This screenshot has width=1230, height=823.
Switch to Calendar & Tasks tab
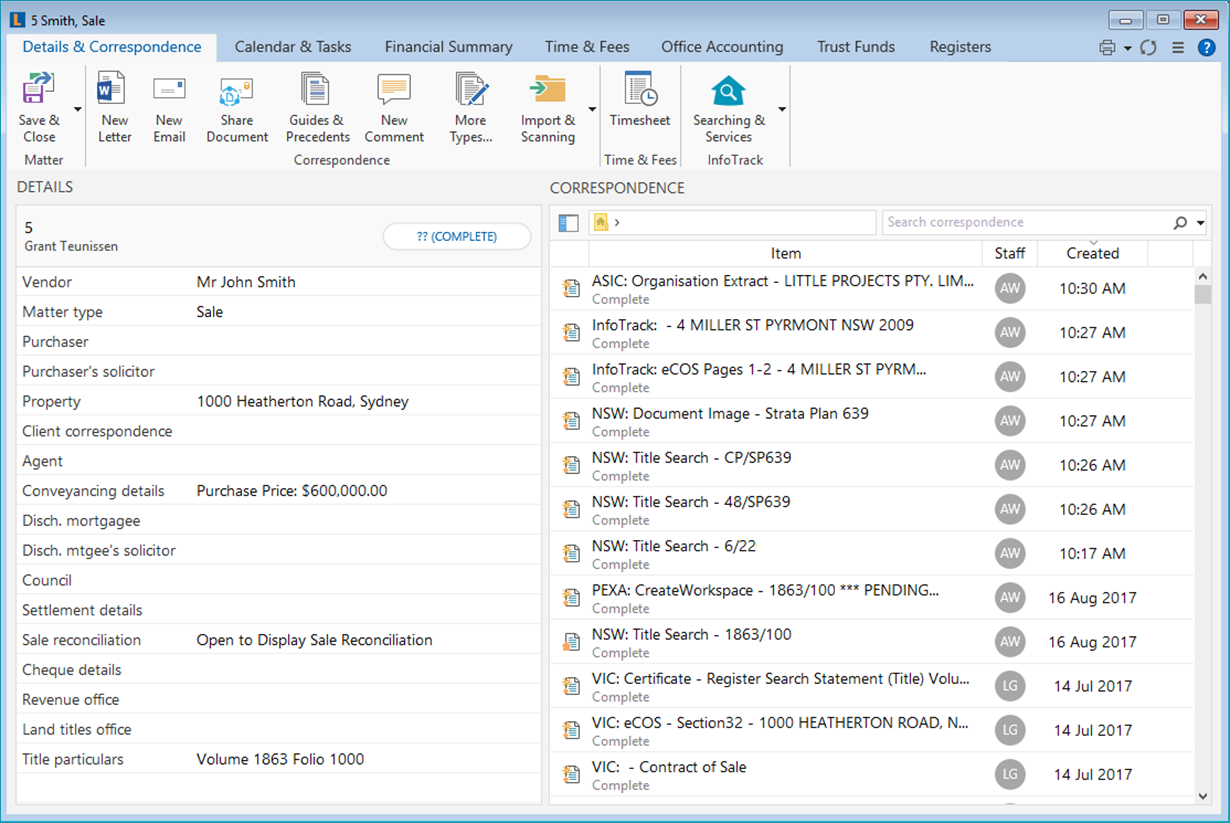(293, 47)
